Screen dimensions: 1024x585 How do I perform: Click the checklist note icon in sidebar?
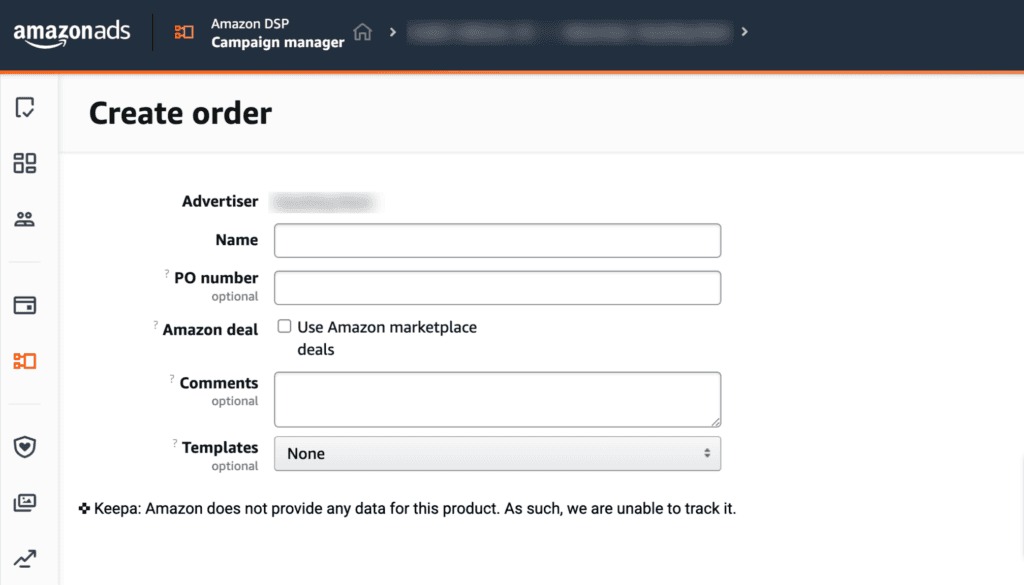pos(25,108)
